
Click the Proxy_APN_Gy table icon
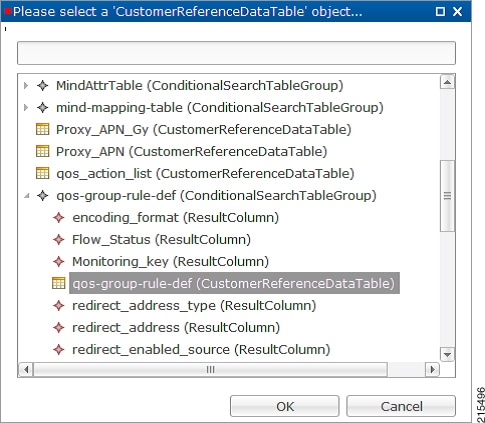coord(42,129)
